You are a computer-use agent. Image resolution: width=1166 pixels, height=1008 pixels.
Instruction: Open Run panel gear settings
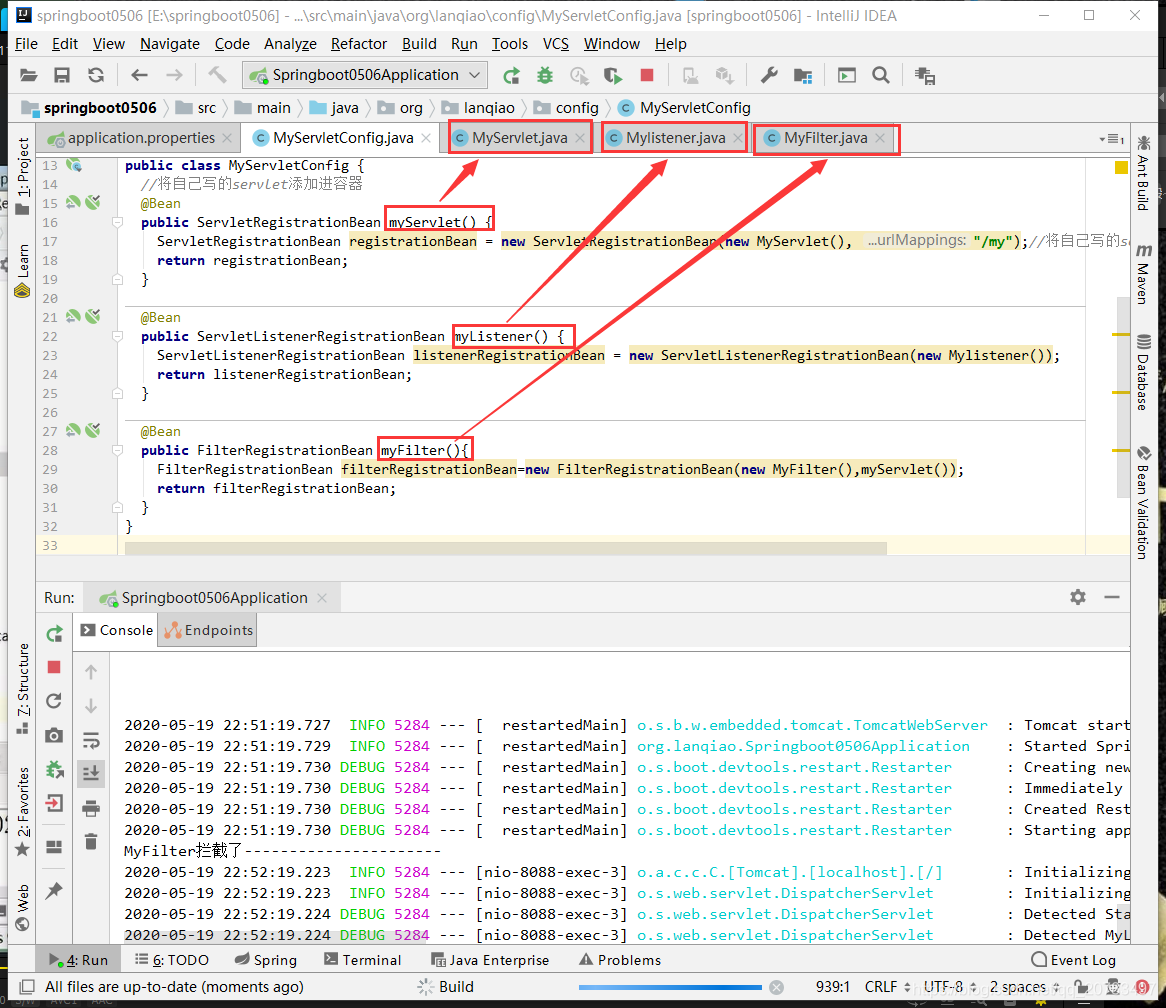point(1078,597)
